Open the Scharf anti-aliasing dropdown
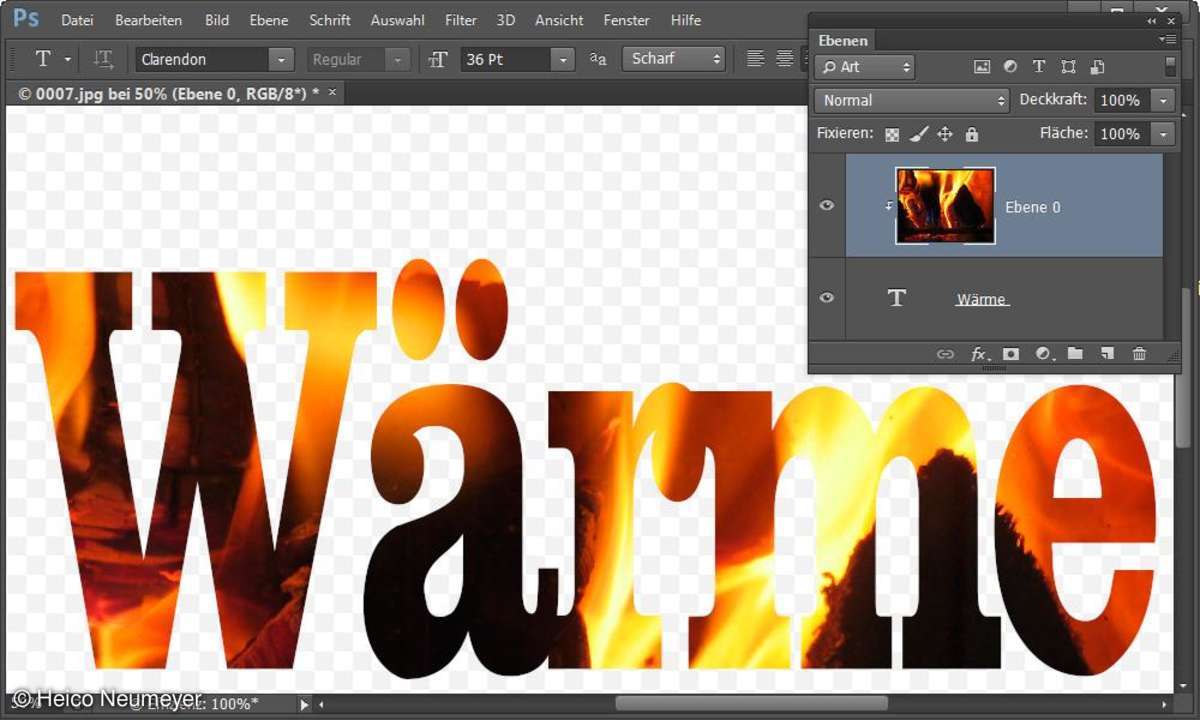Viewport: 1200px width, 720px height. [x=674, y=59]
